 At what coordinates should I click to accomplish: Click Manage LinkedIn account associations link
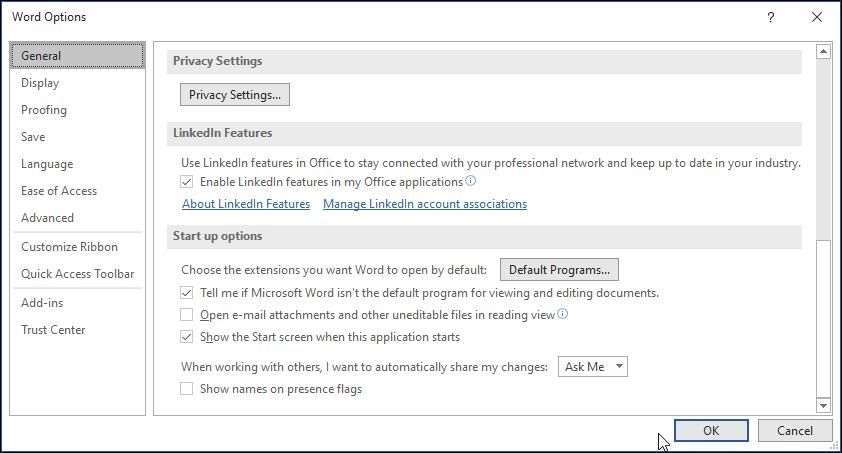[x=425, y=204]
